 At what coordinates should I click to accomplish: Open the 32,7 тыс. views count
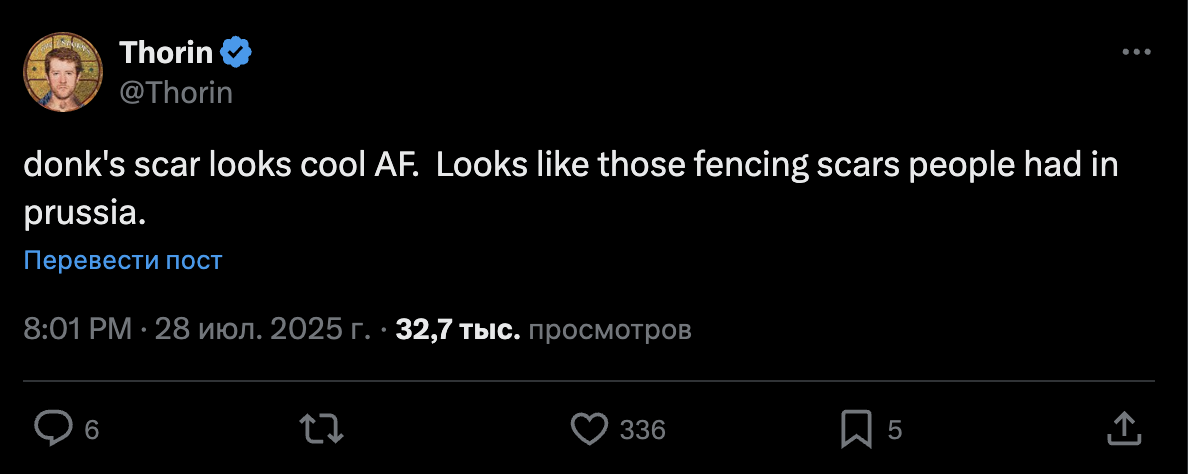pyautogui.click(x=458, y=329)
